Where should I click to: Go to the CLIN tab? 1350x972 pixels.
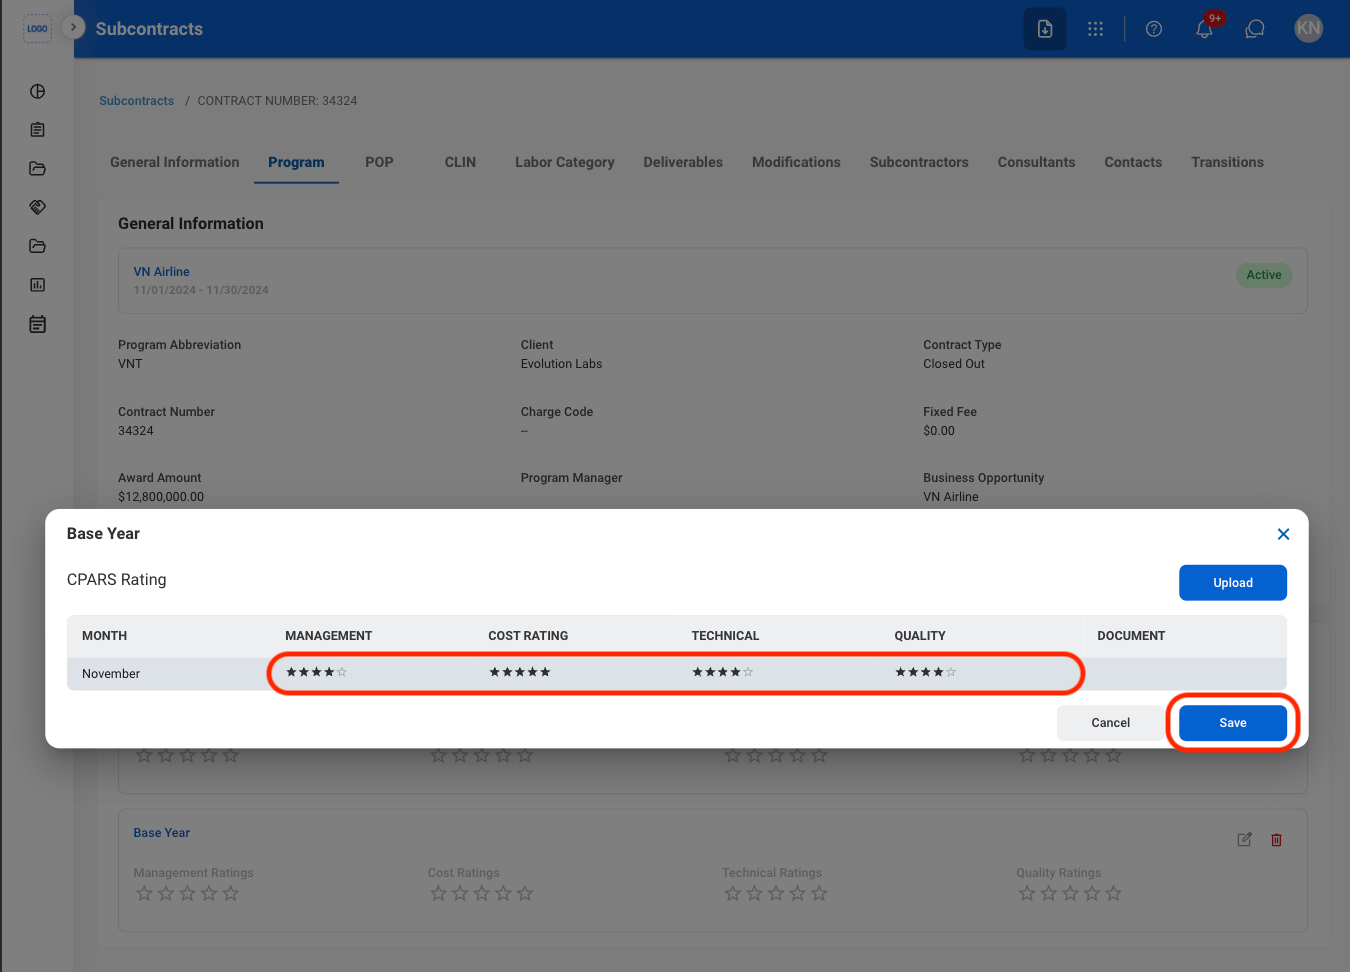coord(460,162)
